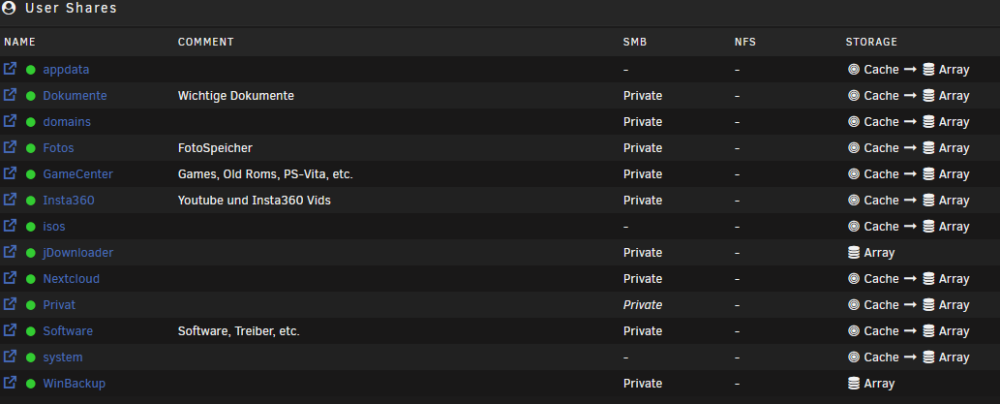Click the green status dot for Software
The image size is (1000, 404).
(31, 331)
